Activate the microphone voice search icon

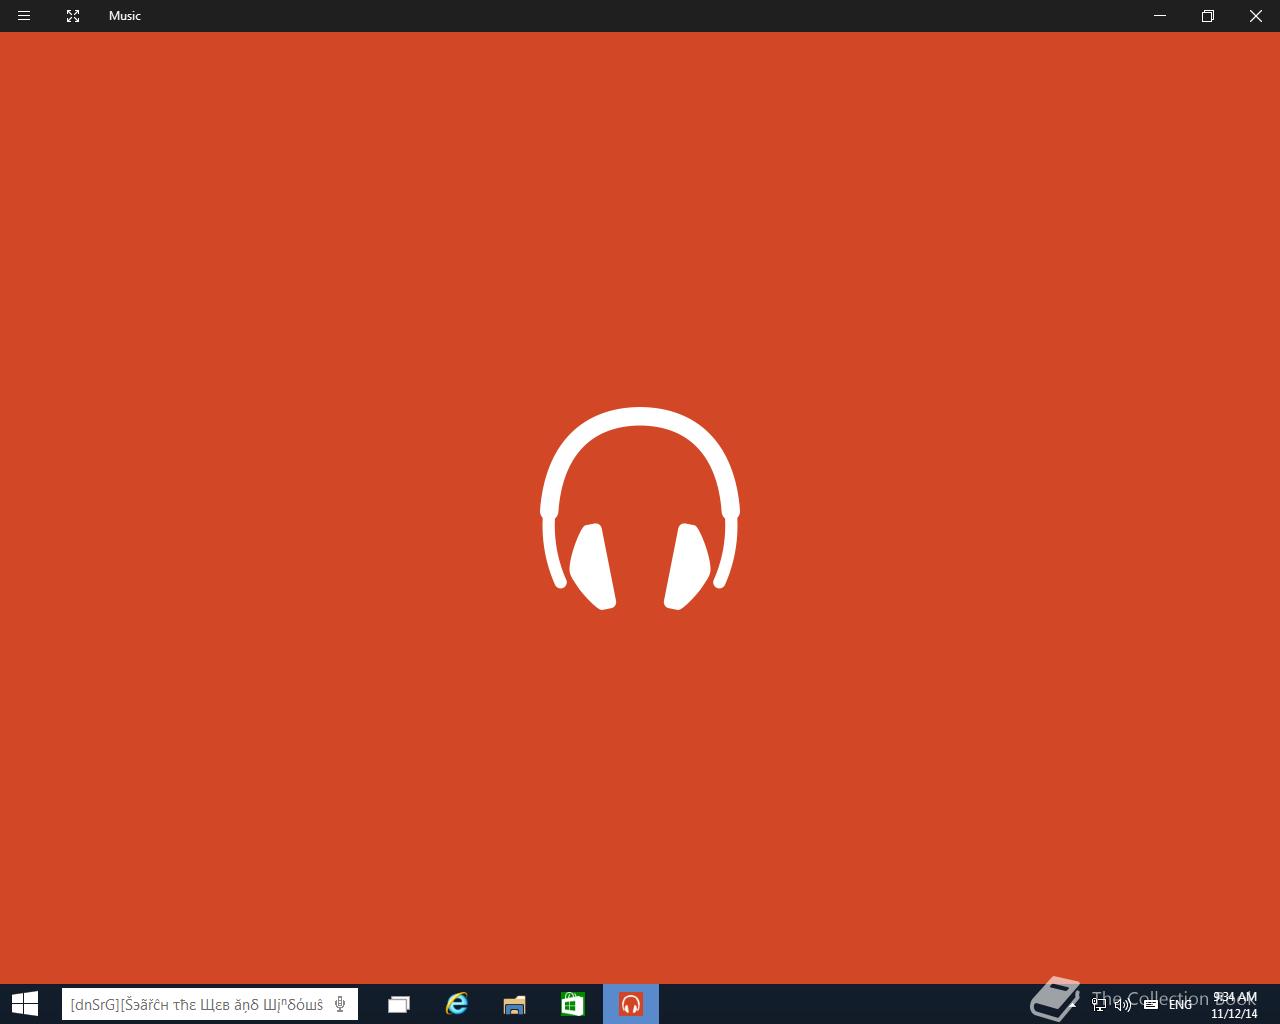(x=340, y=1004)
